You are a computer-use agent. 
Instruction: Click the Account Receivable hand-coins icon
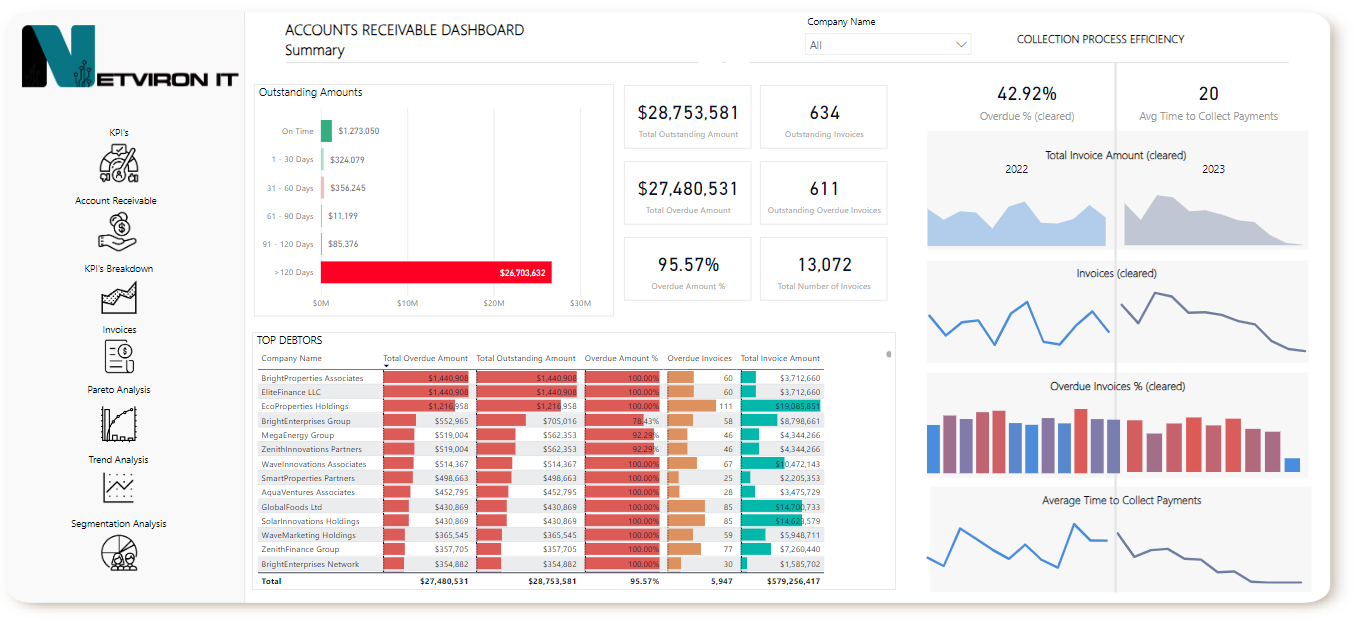pos(117,232)
